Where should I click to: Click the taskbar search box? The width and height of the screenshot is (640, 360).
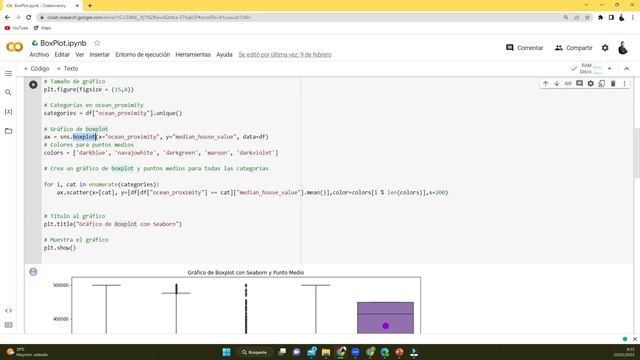254,352
